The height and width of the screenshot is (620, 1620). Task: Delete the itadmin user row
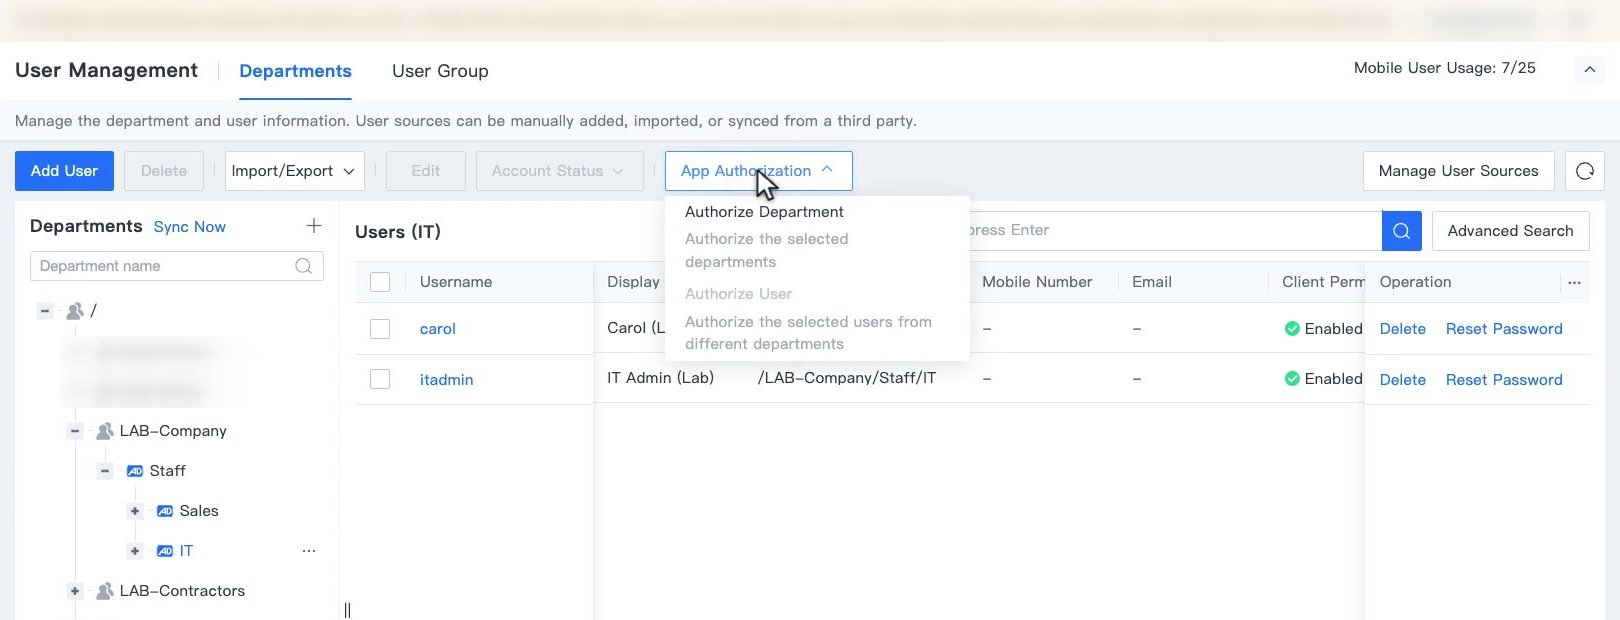1402,380
